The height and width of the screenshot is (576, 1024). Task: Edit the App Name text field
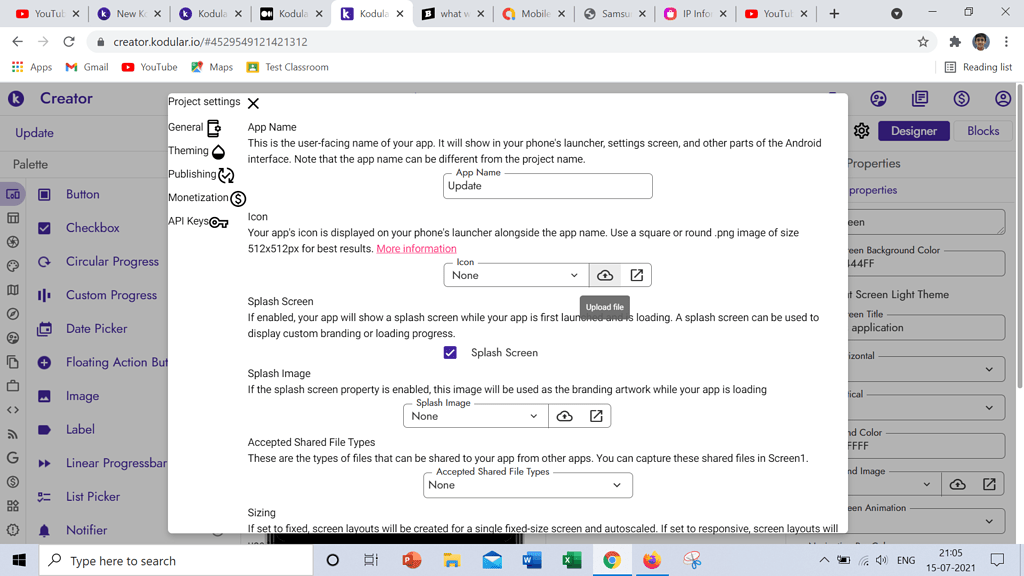coord(547,186)
